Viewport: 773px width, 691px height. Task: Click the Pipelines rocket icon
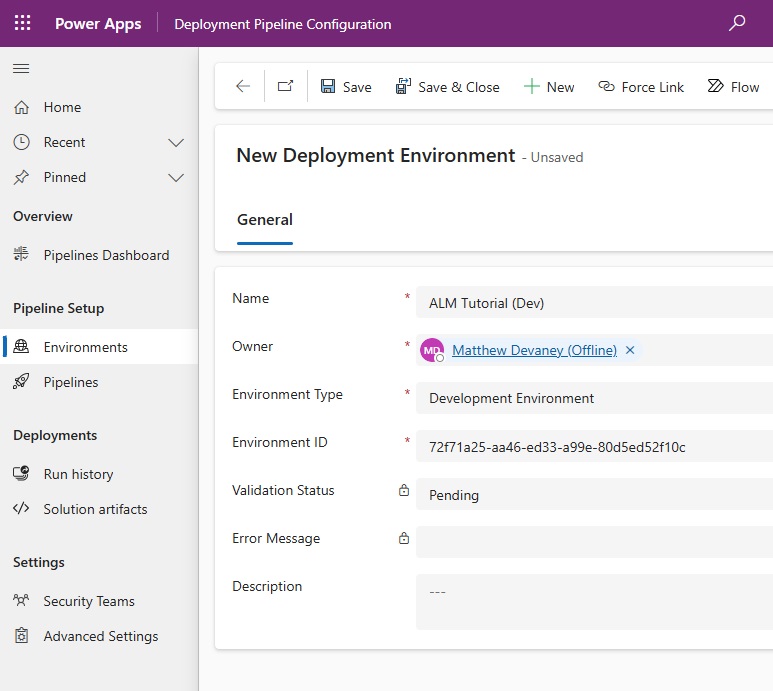coord(21,381)
